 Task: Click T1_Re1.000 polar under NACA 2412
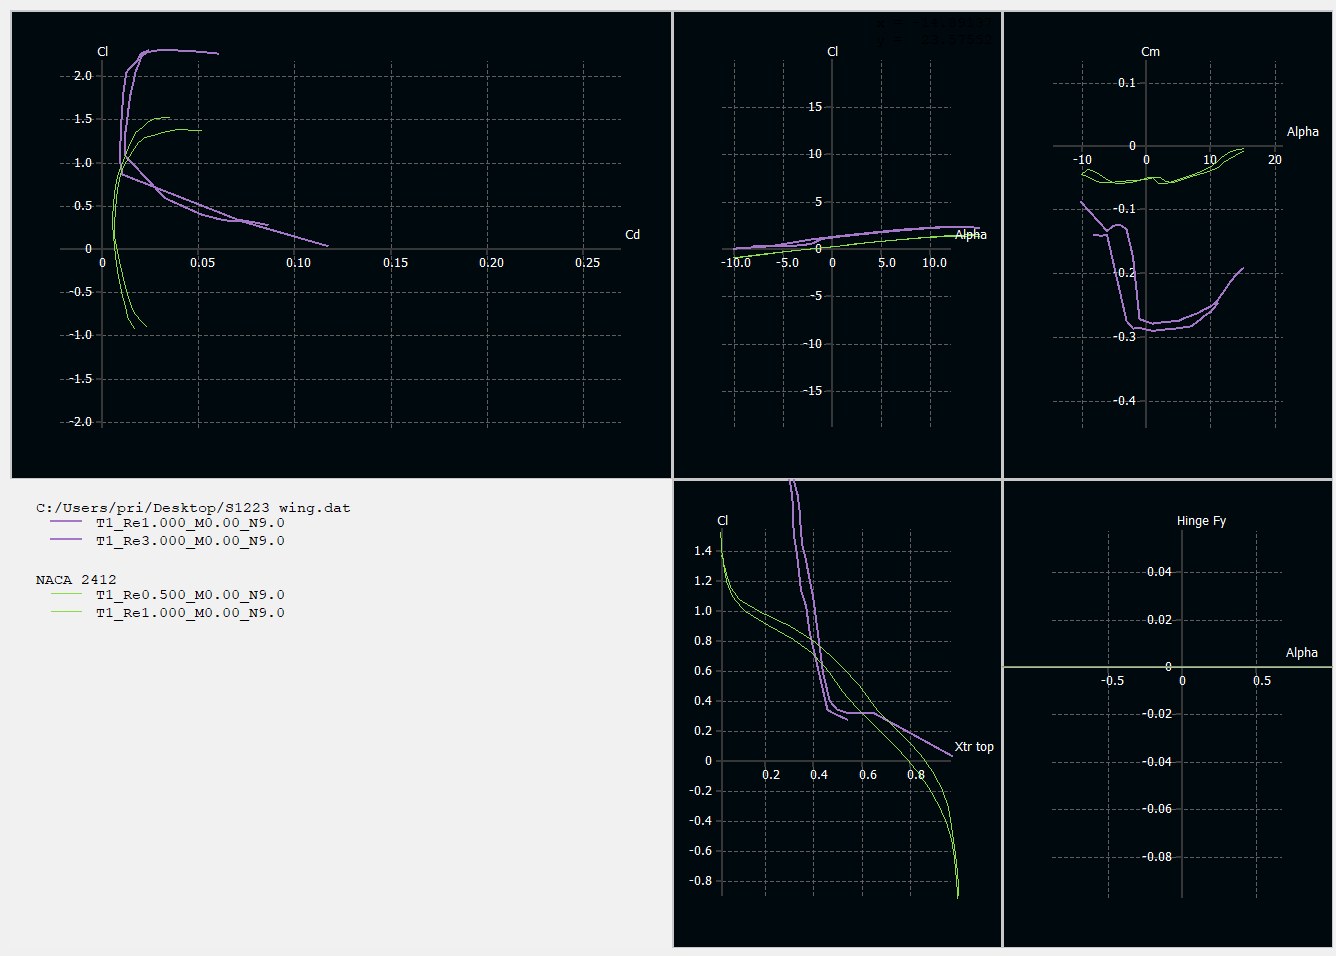click(190, 613)
